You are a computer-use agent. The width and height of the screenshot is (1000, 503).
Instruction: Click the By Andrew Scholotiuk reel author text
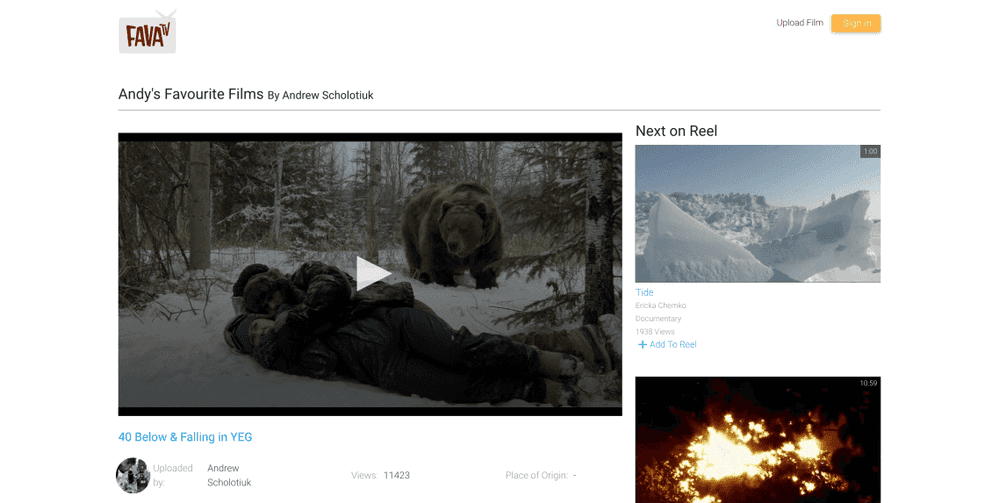point(320,96)
